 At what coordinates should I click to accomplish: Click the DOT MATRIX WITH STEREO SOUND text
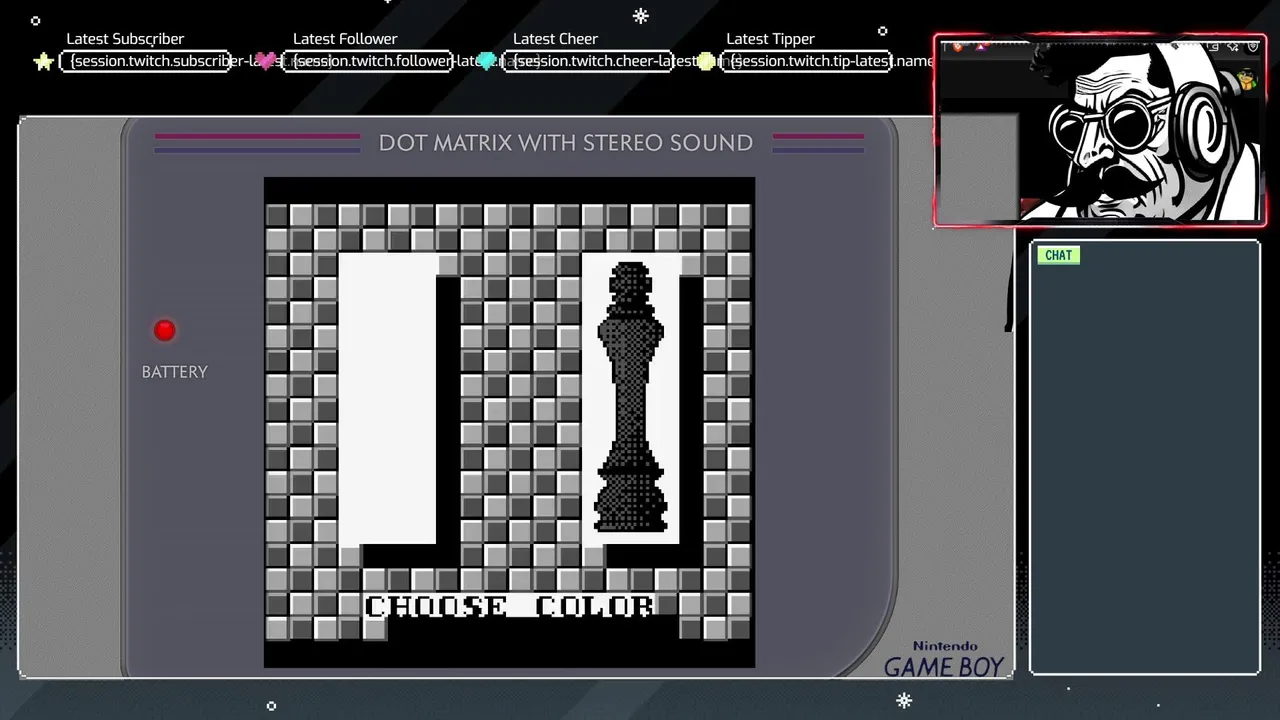(566, 143)
